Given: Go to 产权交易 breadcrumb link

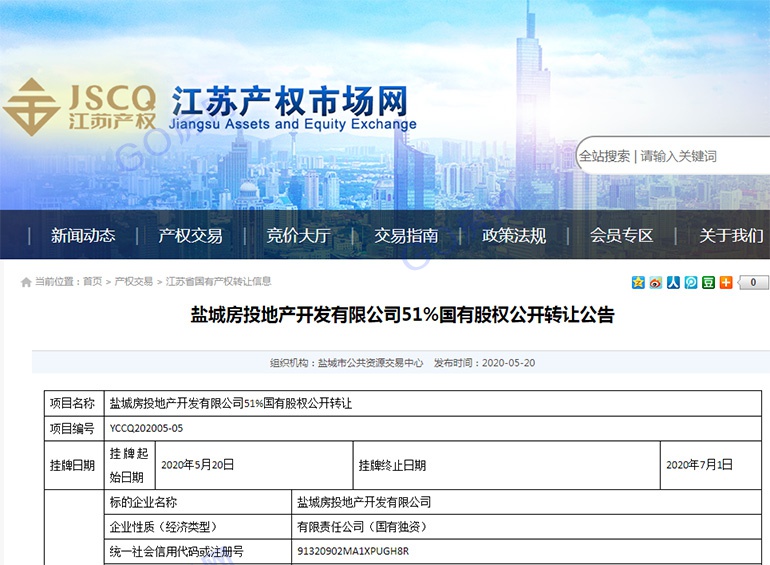Looking at the screenshot, I should pos(134,281).
